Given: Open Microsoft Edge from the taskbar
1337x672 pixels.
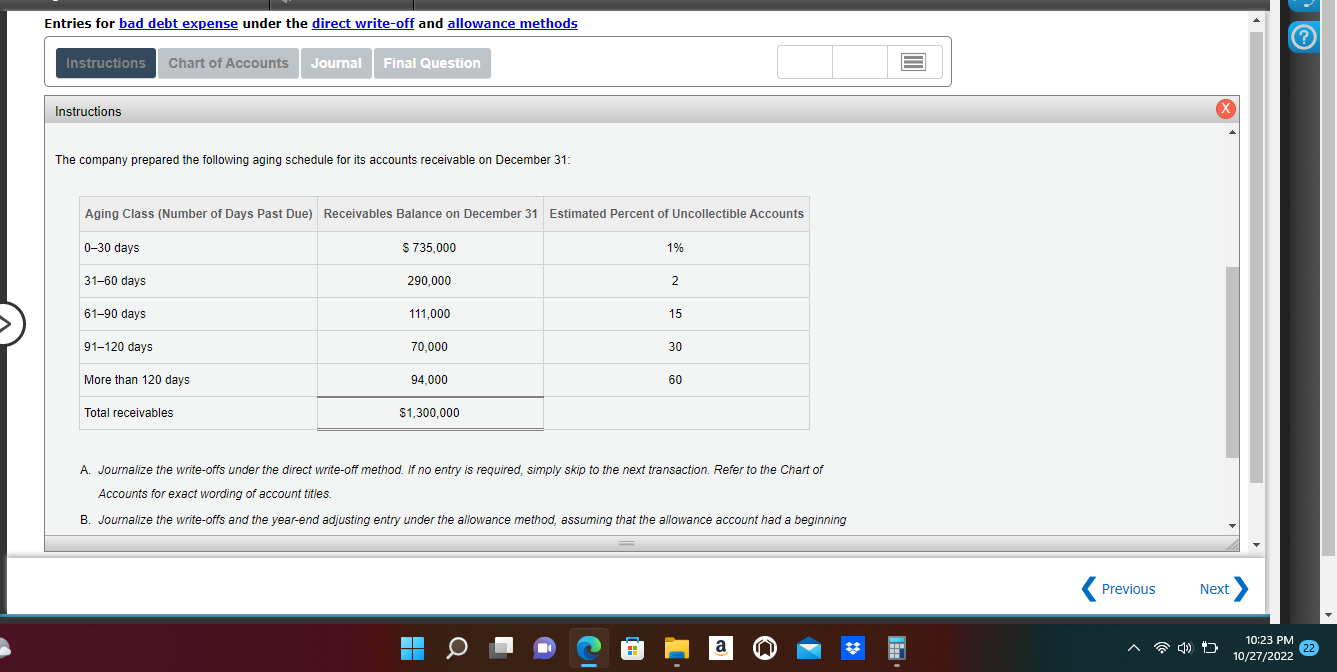Looking at the screenshot, I should [x=589, y=648].
